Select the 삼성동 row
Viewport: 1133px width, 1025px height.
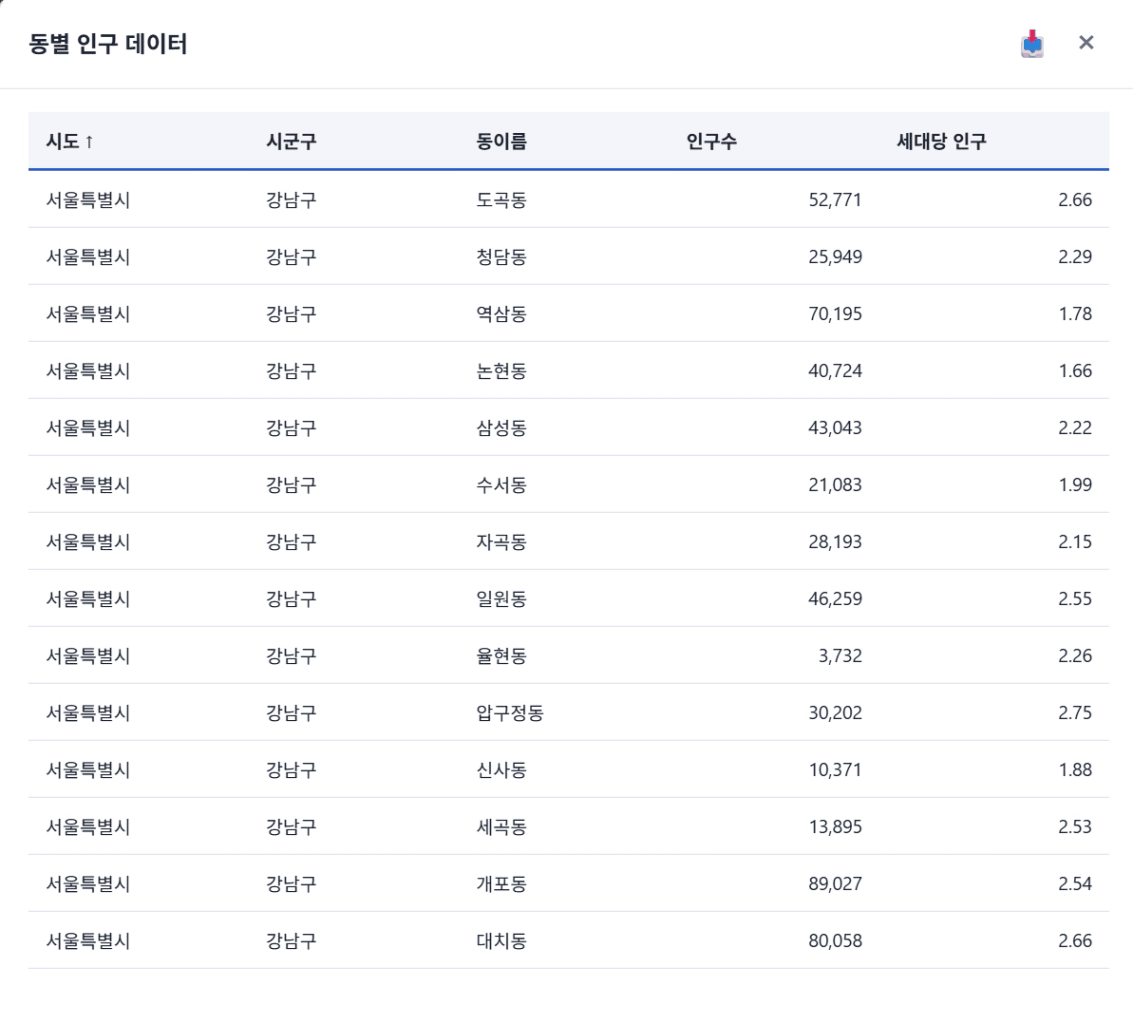(x=502, y=428)
